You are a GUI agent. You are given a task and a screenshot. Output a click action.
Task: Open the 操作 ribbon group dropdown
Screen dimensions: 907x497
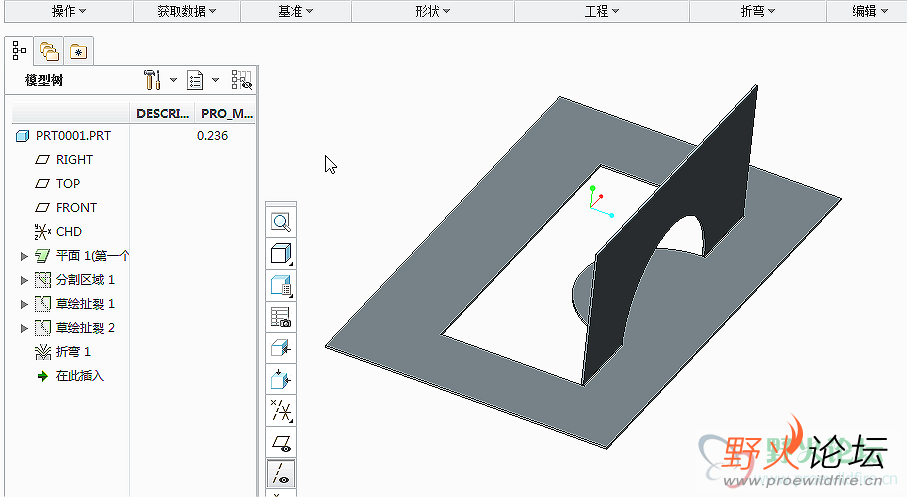69,11
